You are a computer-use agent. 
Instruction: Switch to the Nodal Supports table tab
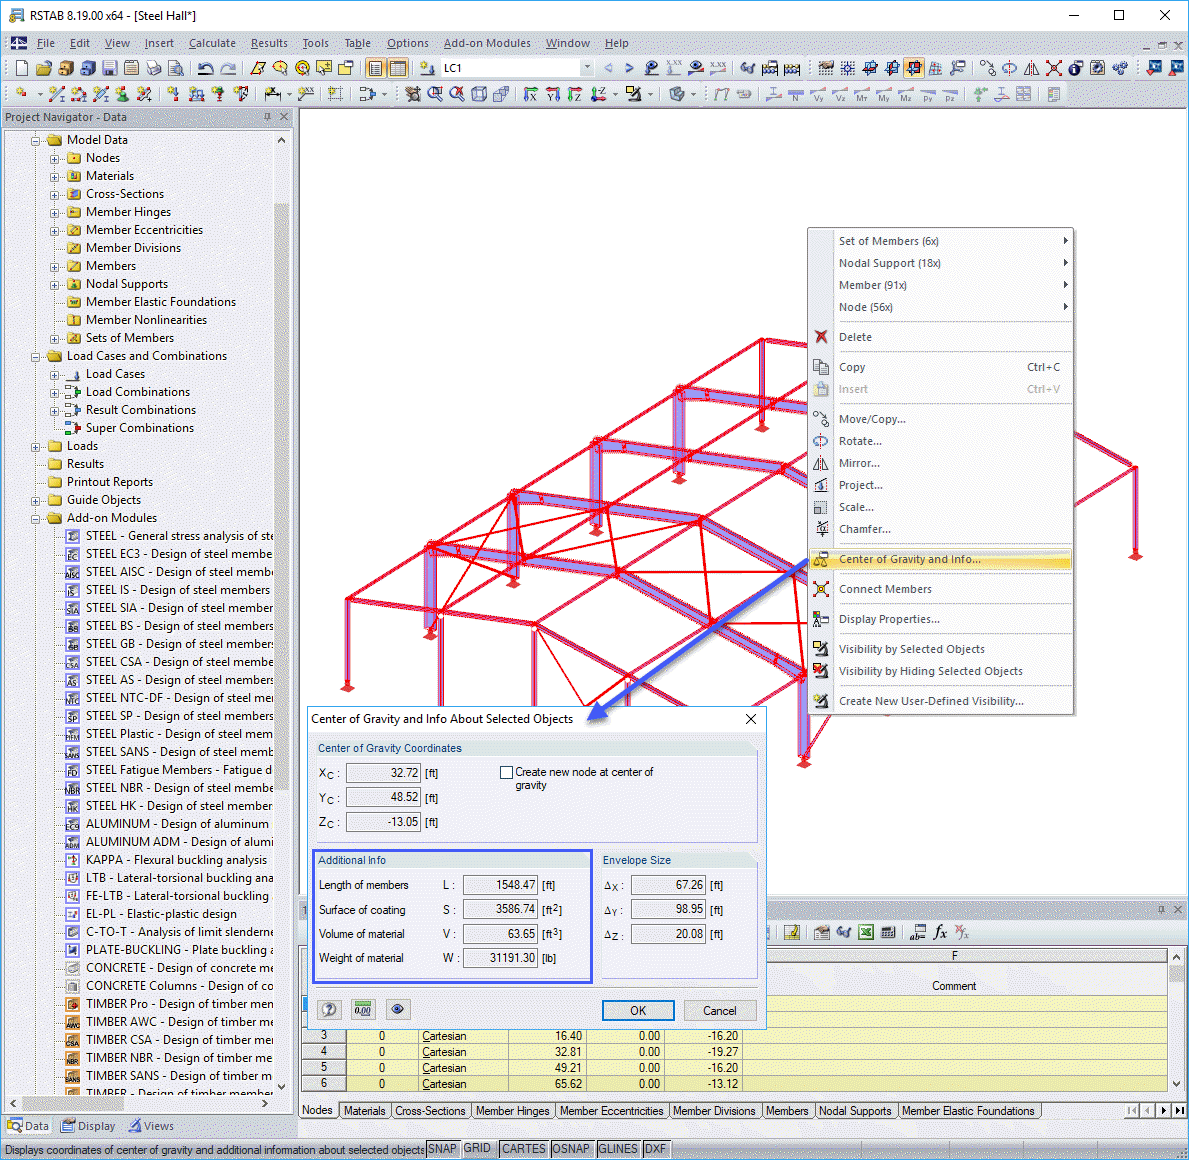pyautogui.click(x=855, y=1111)
